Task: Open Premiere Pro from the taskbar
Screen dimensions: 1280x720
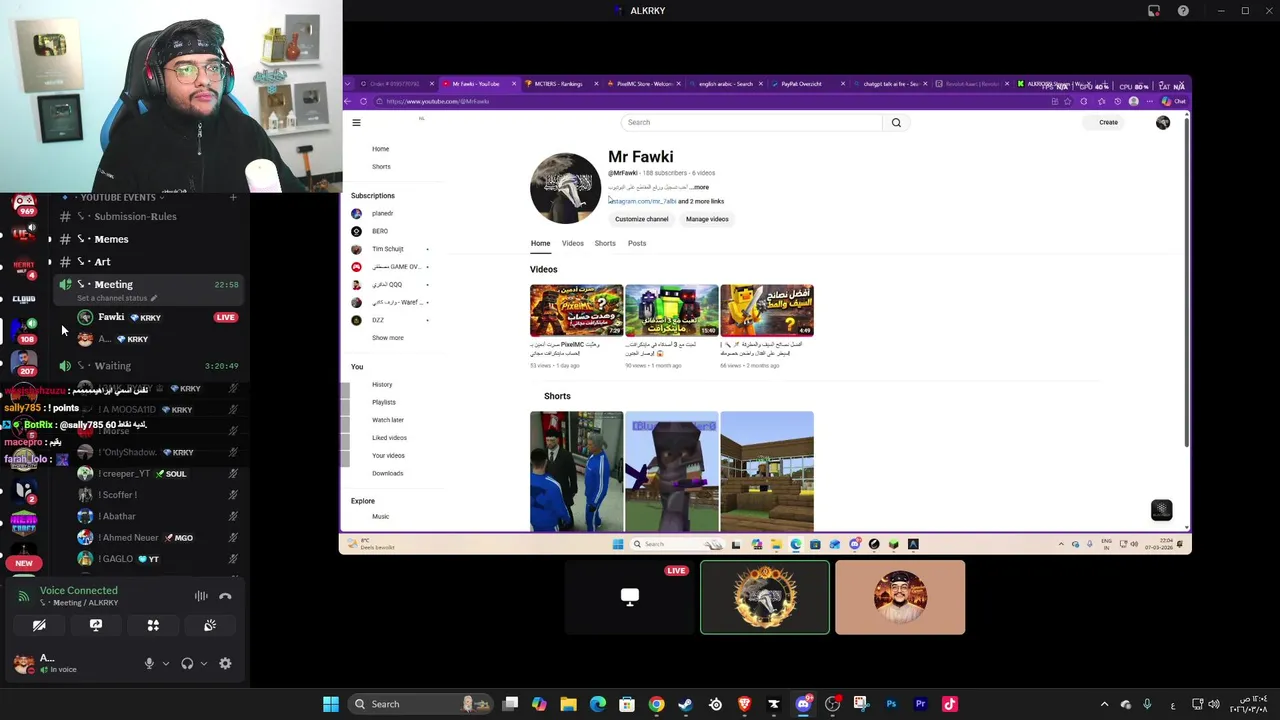Action: click(920, 704)
